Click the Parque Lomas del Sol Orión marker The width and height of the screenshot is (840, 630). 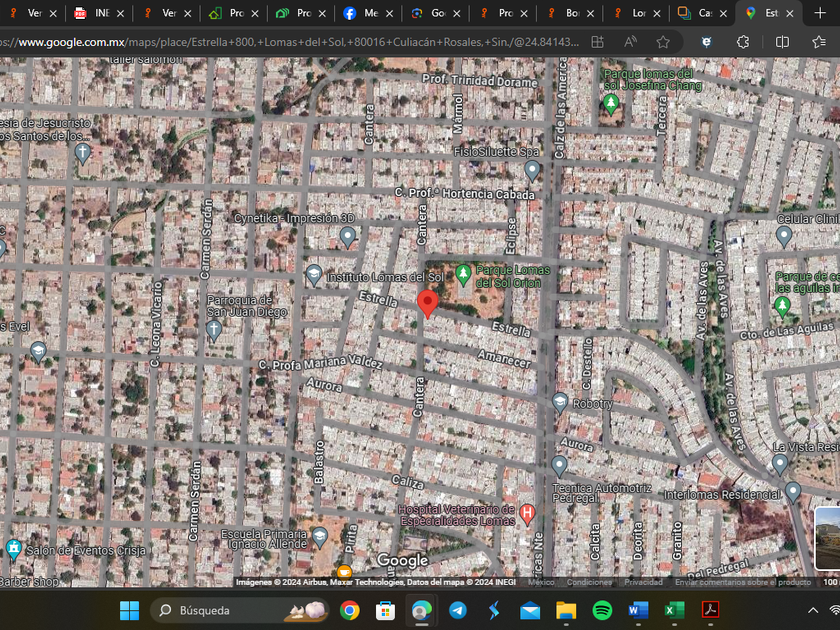463,273
